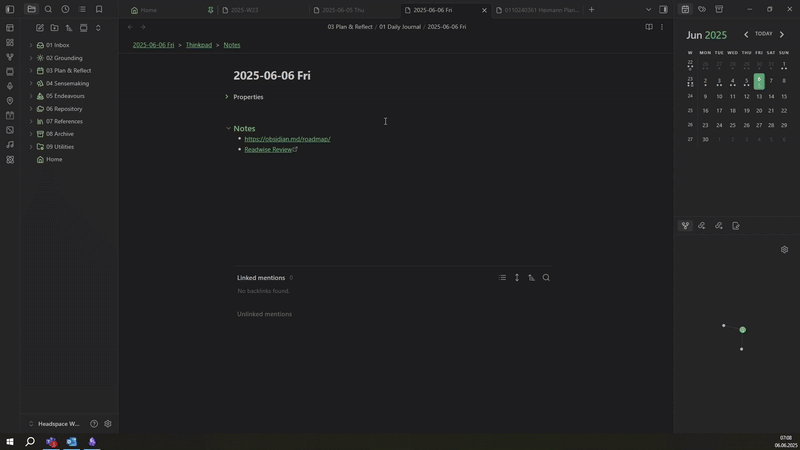
Task: Expand the 02 Grounding folder
Action: coord(31,58)
